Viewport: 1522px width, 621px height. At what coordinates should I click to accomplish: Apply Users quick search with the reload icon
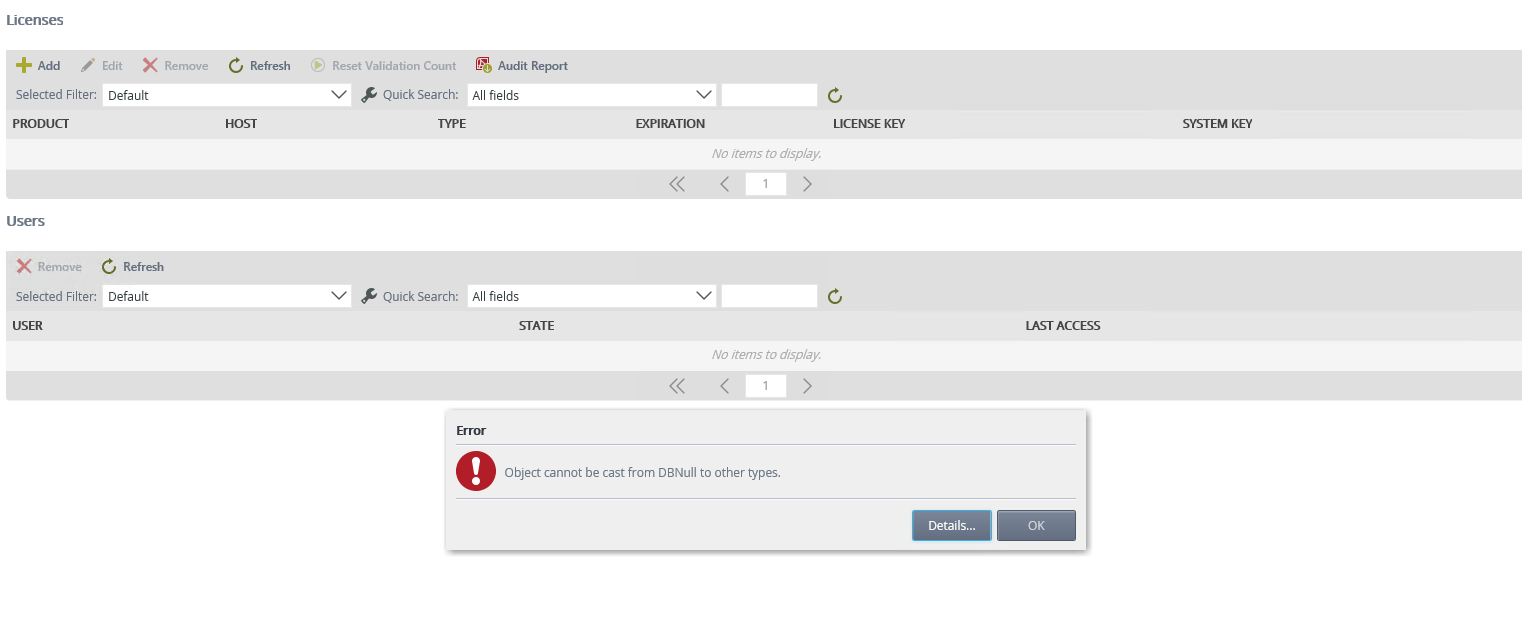click(835, 296)
